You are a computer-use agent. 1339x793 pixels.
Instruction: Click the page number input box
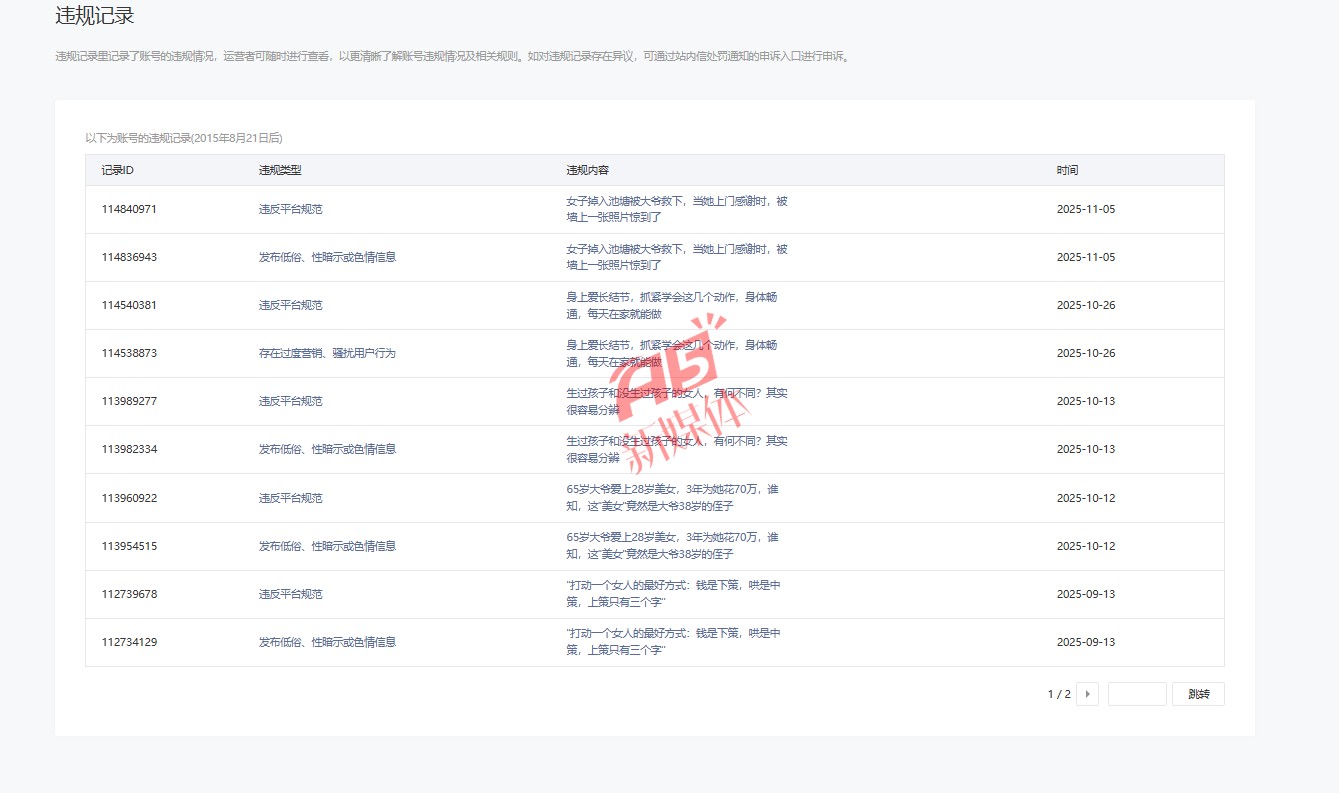coord(1136,694)
